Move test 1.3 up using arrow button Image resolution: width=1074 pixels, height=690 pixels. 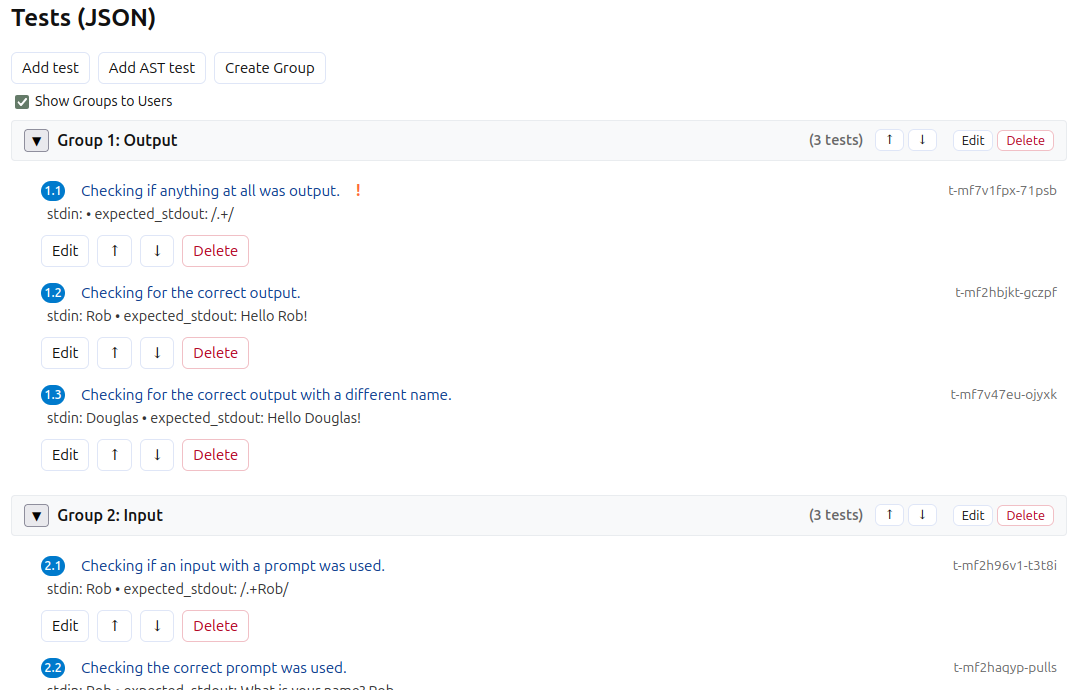(114, 455)
